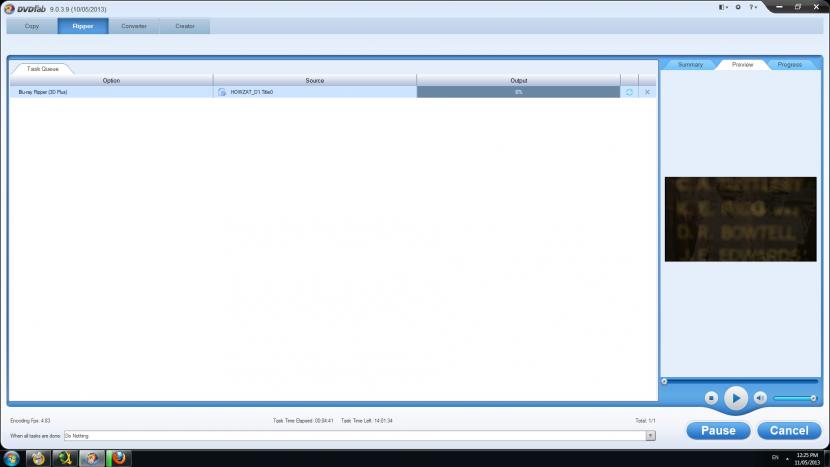830x467 pixels.
Task: Open the skin theme dropdown in the title bar
Action: (x=723, y=7)
